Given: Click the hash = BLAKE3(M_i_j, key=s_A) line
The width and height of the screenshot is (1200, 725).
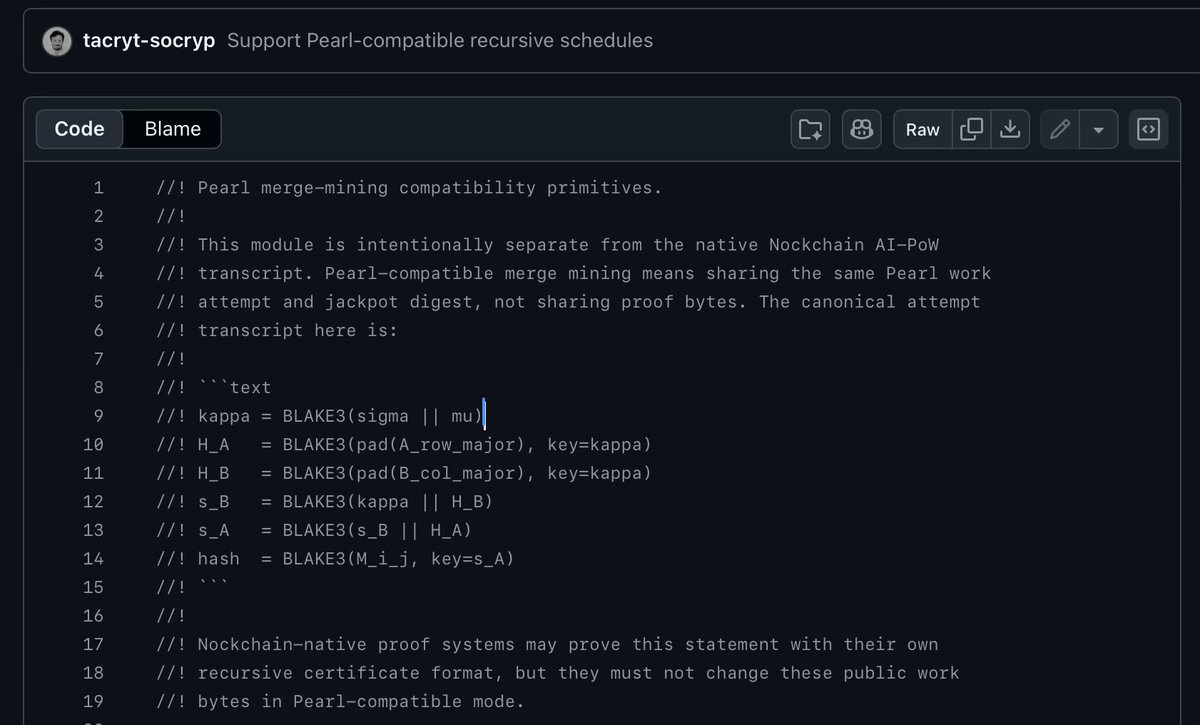Looking at the screenshot, I should pos(335,558).
